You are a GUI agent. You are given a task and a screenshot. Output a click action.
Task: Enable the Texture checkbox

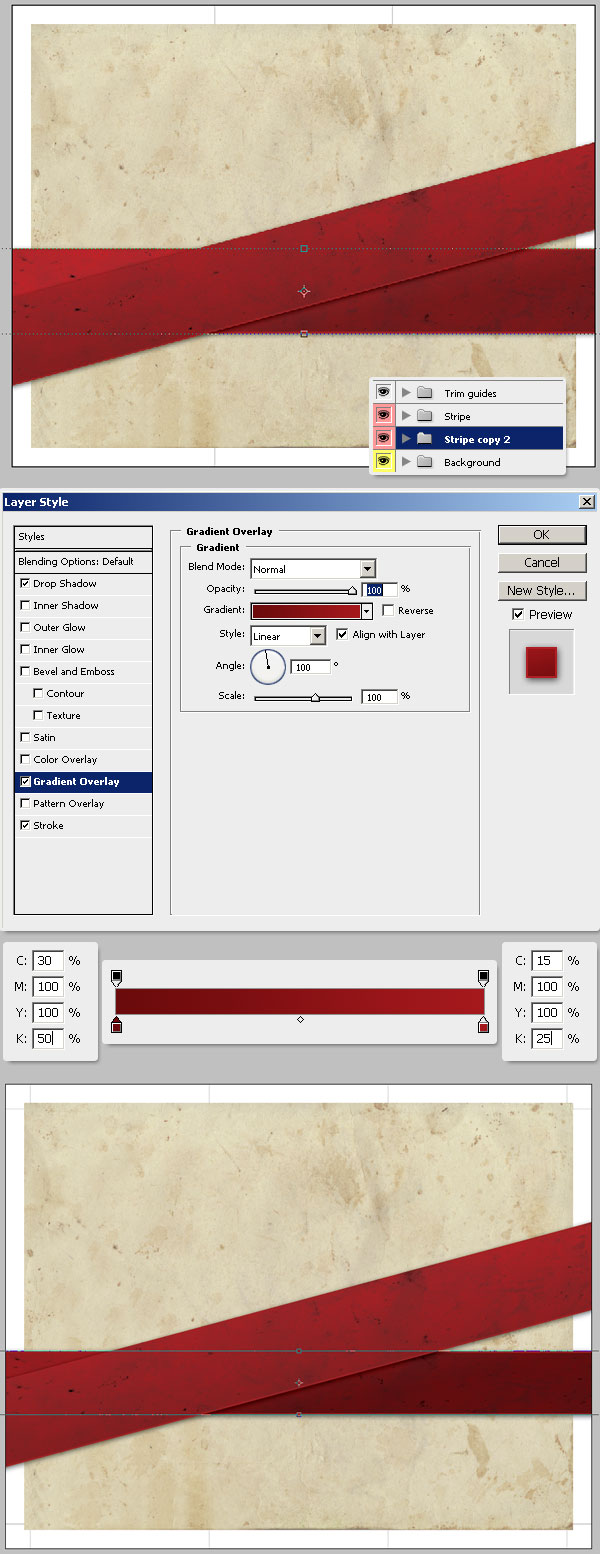click(x=38, y=715)
